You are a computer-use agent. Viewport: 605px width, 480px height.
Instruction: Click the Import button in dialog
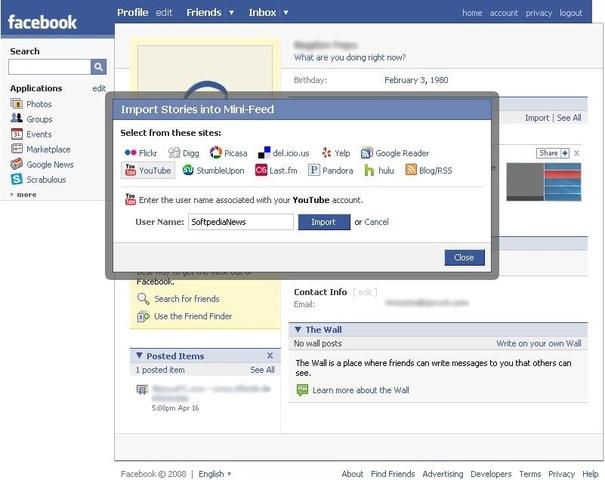(x=324, y=222)
